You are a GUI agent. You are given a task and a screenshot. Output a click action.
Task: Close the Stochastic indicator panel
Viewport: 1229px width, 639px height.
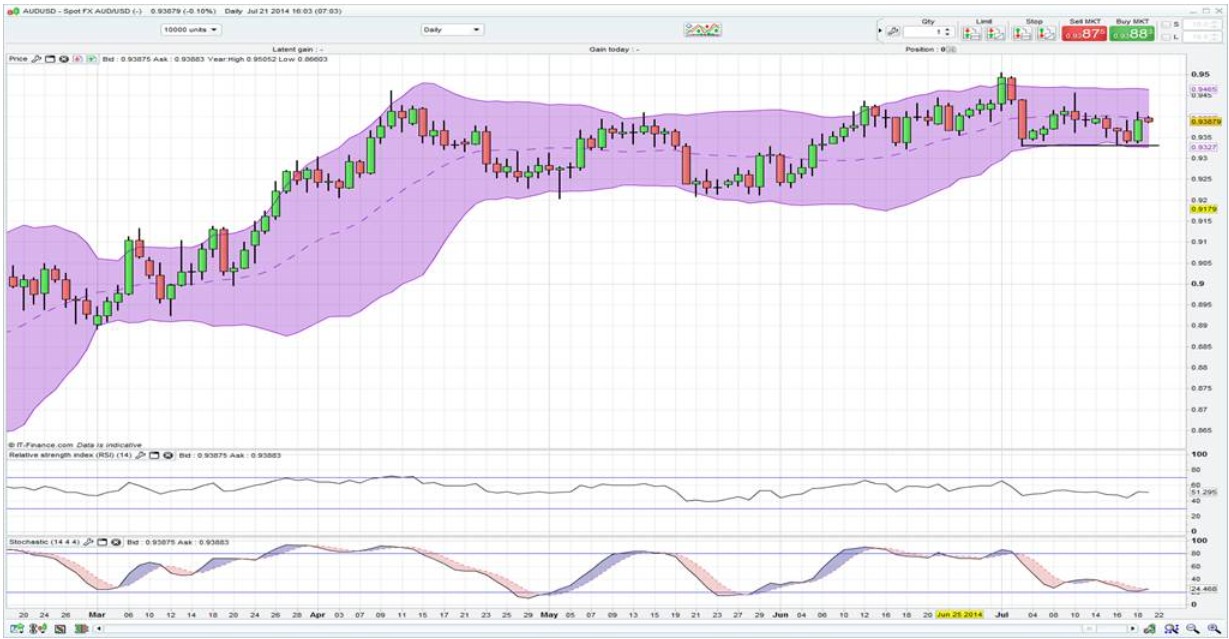(116, 542)
